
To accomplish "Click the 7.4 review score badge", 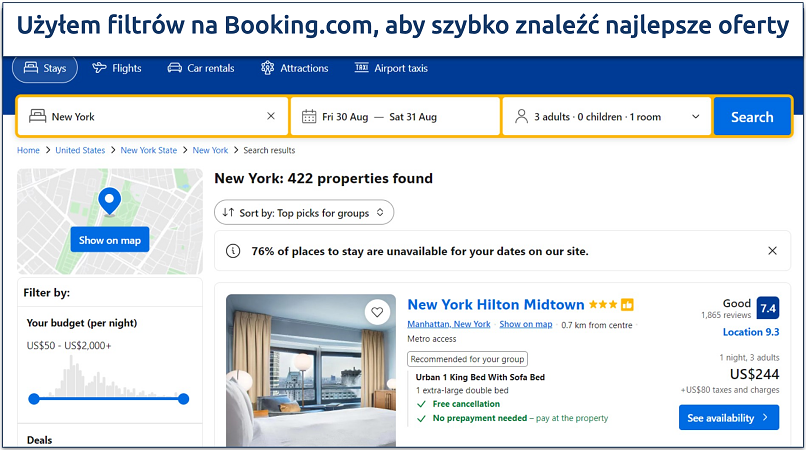I will 767,308.
